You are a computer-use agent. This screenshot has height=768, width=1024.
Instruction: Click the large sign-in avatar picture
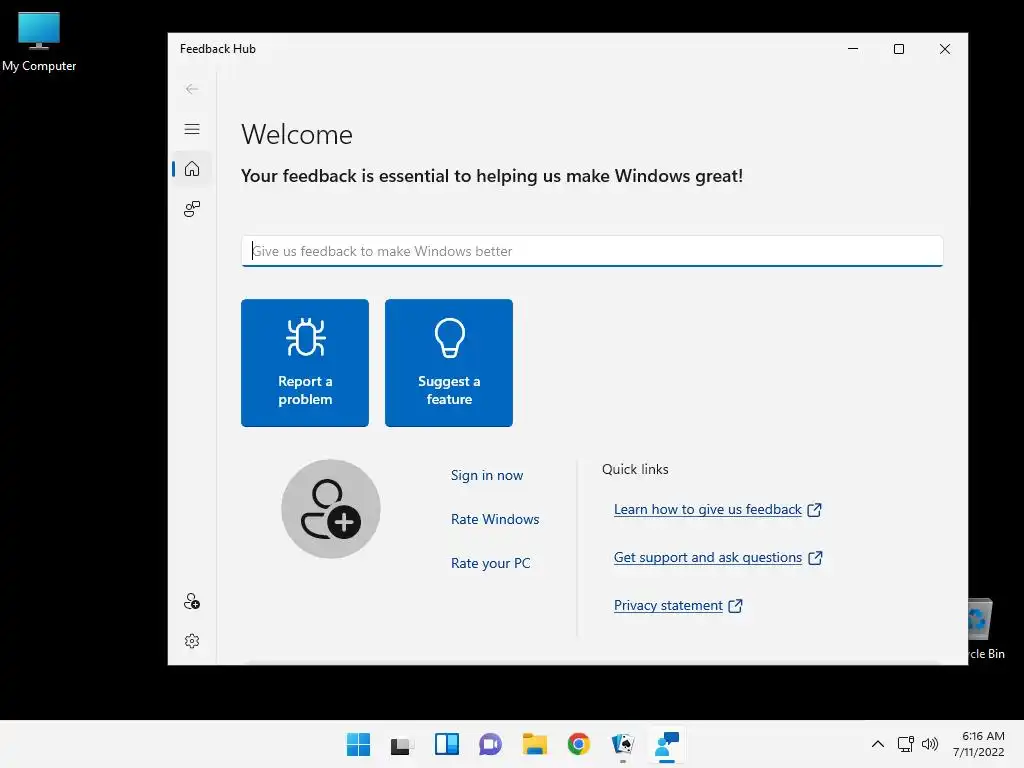pos(331,509)
